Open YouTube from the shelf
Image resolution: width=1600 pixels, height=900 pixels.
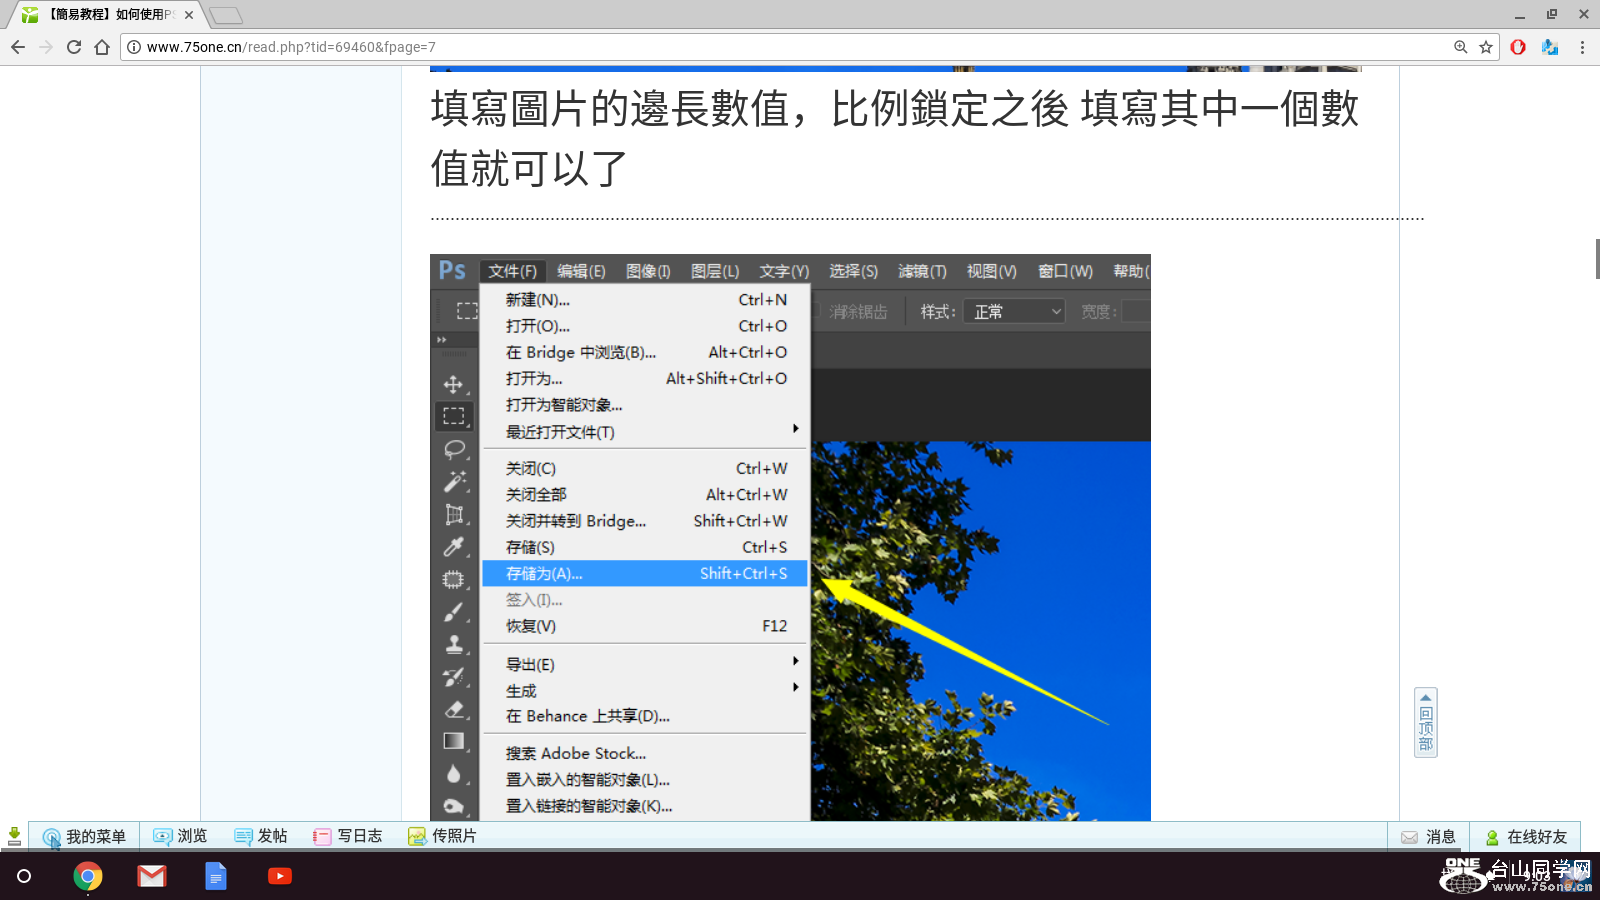(280, 876)
